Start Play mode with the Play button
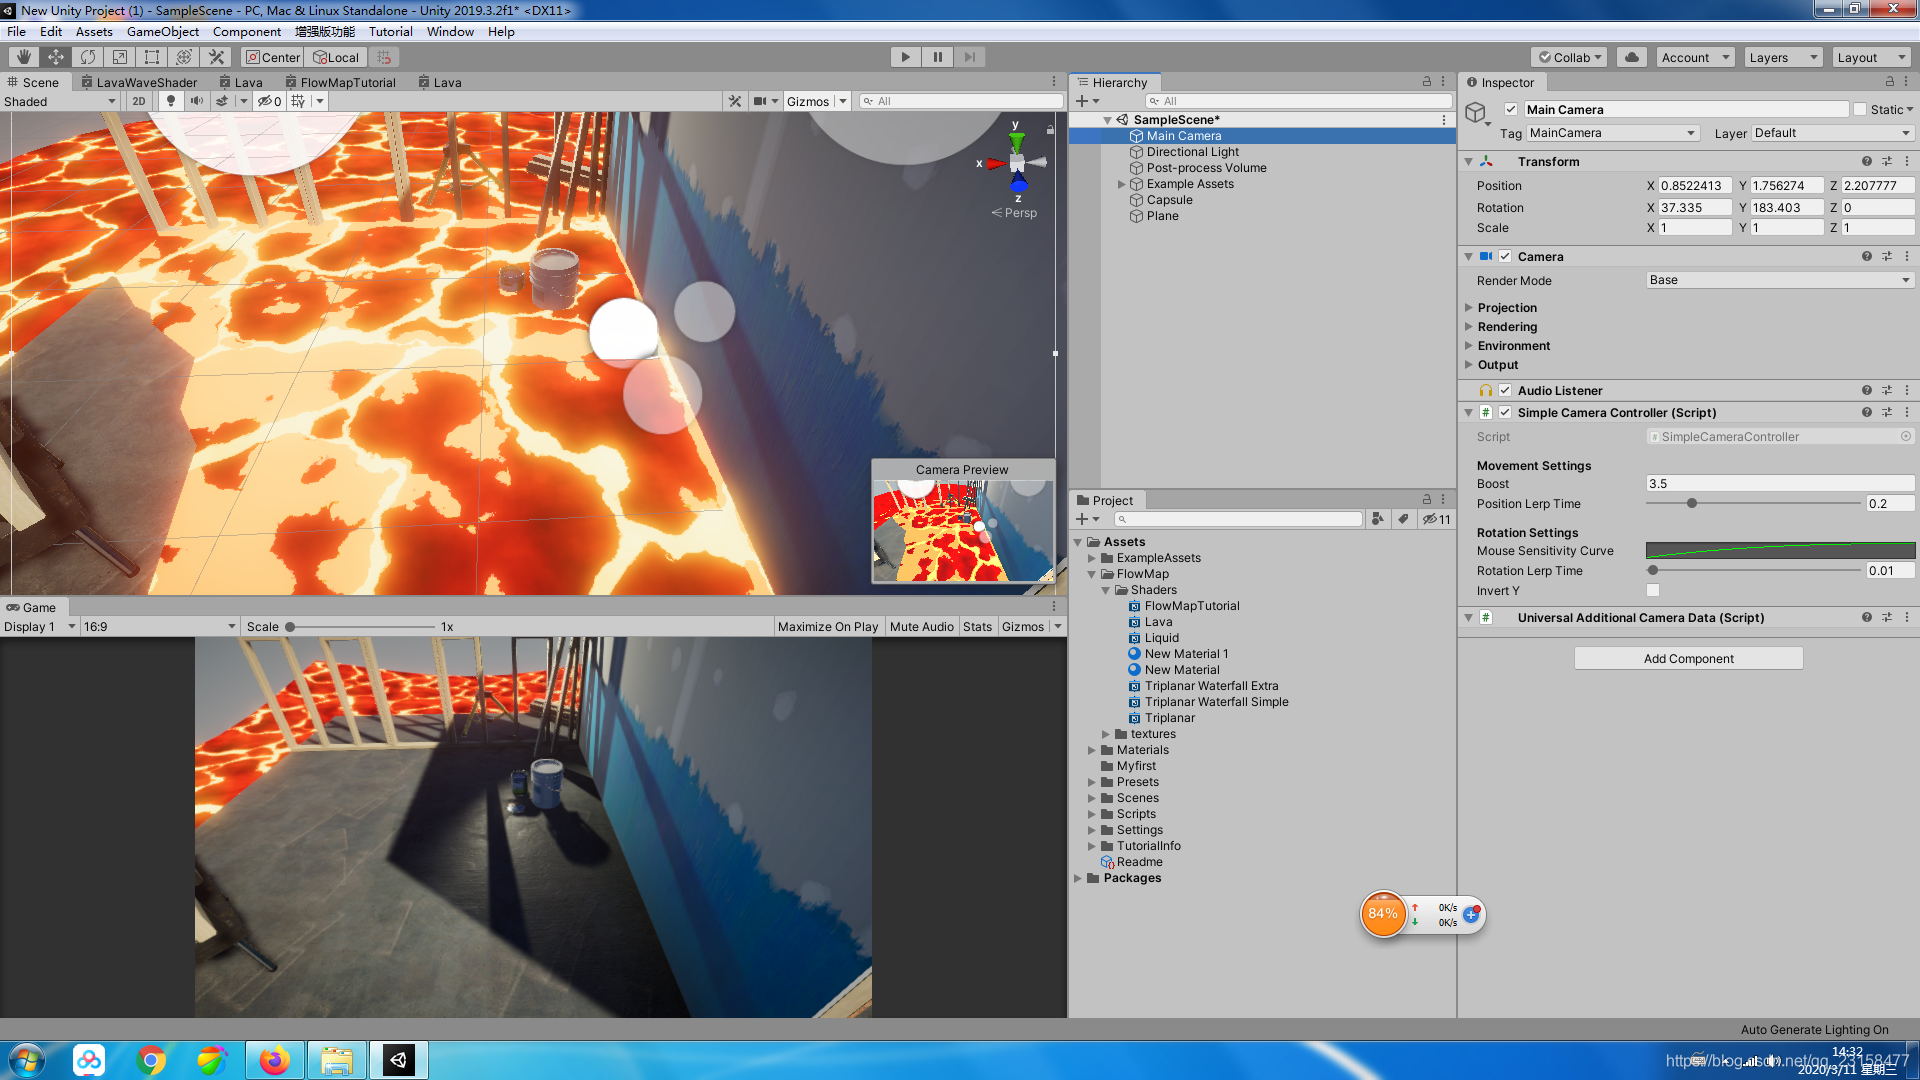Viewport: 1920px width, 1080px height. coord(905,57)
